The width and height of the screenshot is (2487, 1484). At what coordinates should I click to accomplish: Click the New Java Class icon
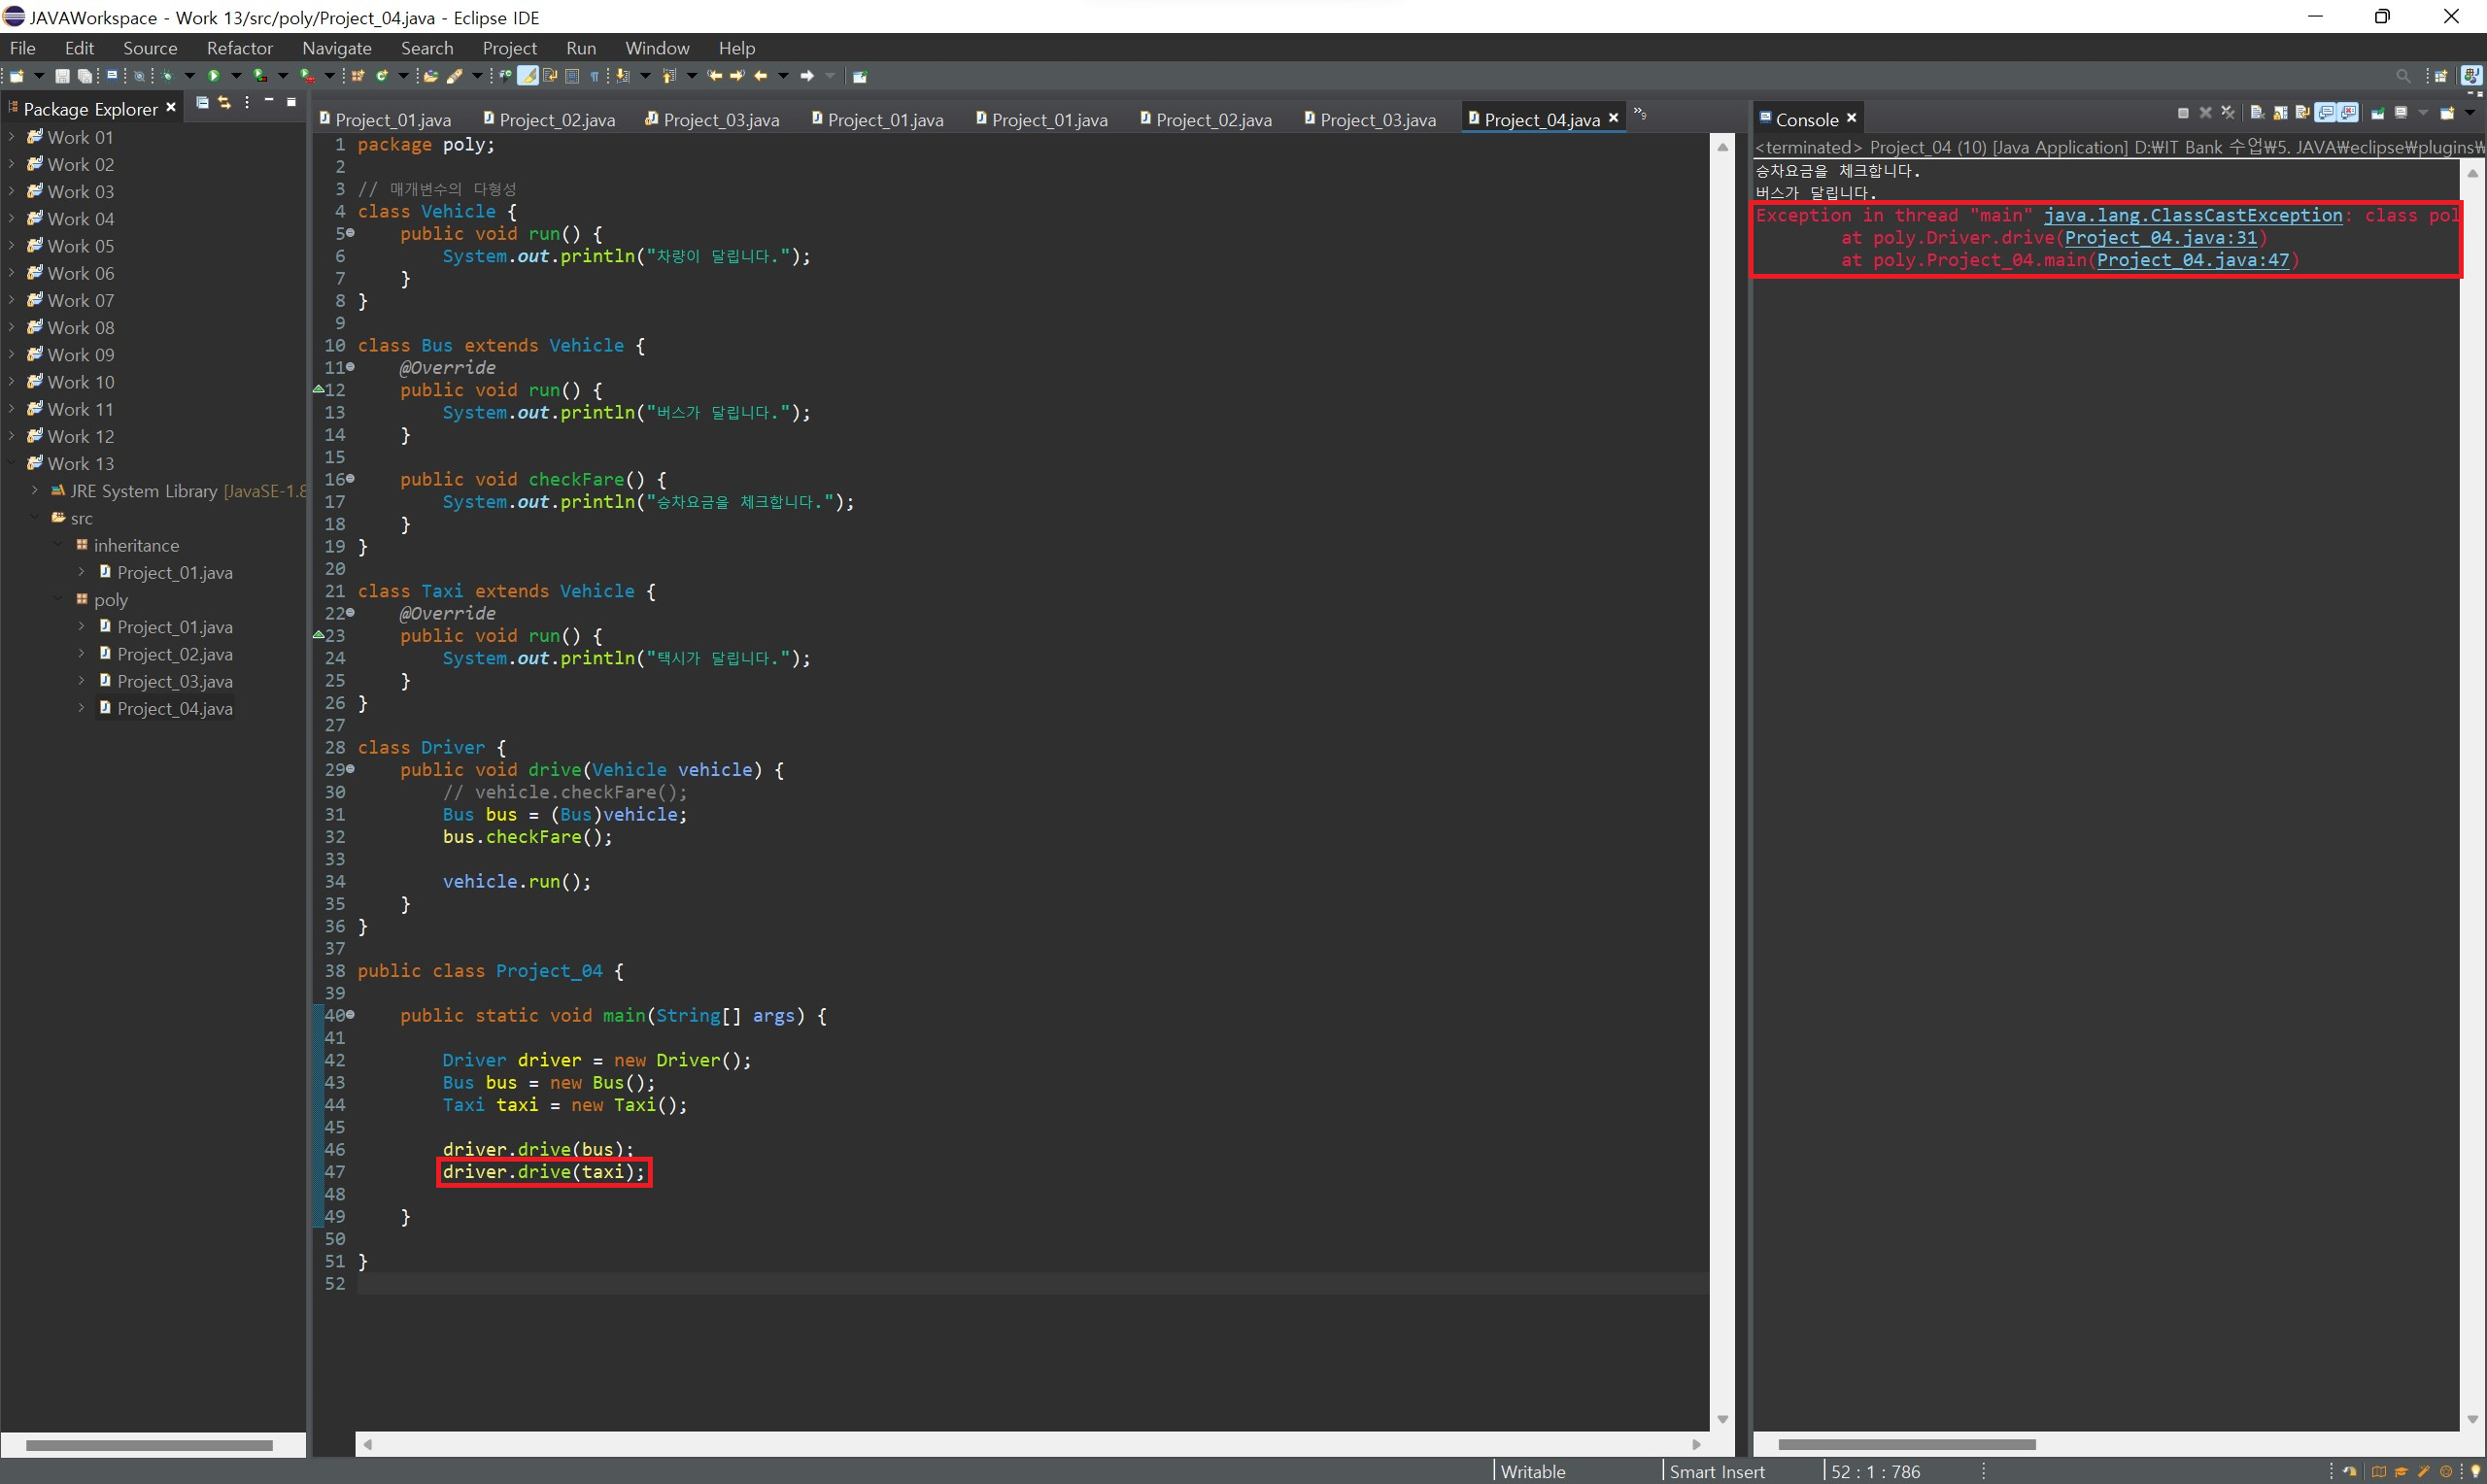(x=382, y=76)
